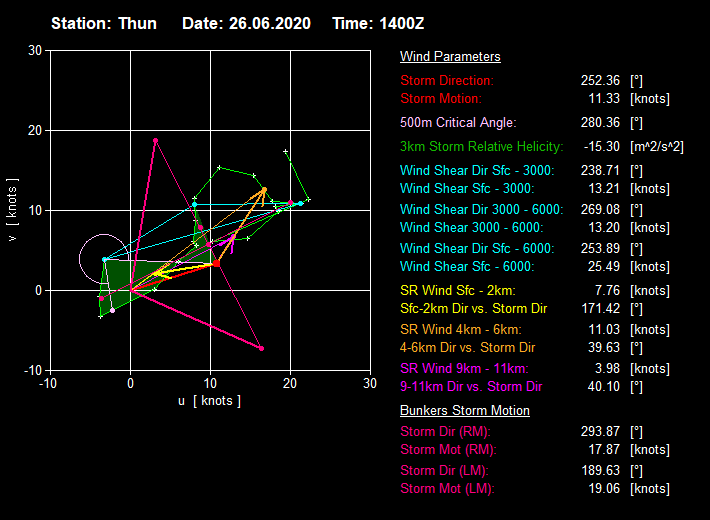This screenshot has width=710, height=520.
Task: Click the pink Bunkers point at lower right
Action: coord(261,348)
